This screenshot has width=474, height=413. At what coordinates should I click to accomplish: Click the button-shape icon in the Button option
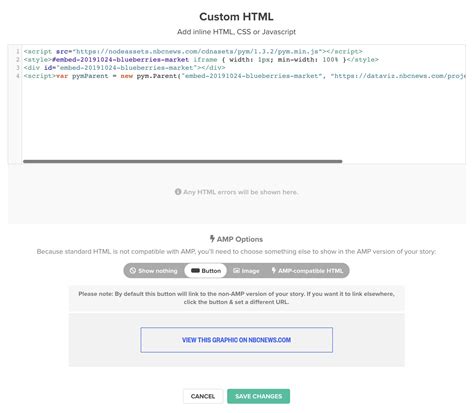pos(195,271)
